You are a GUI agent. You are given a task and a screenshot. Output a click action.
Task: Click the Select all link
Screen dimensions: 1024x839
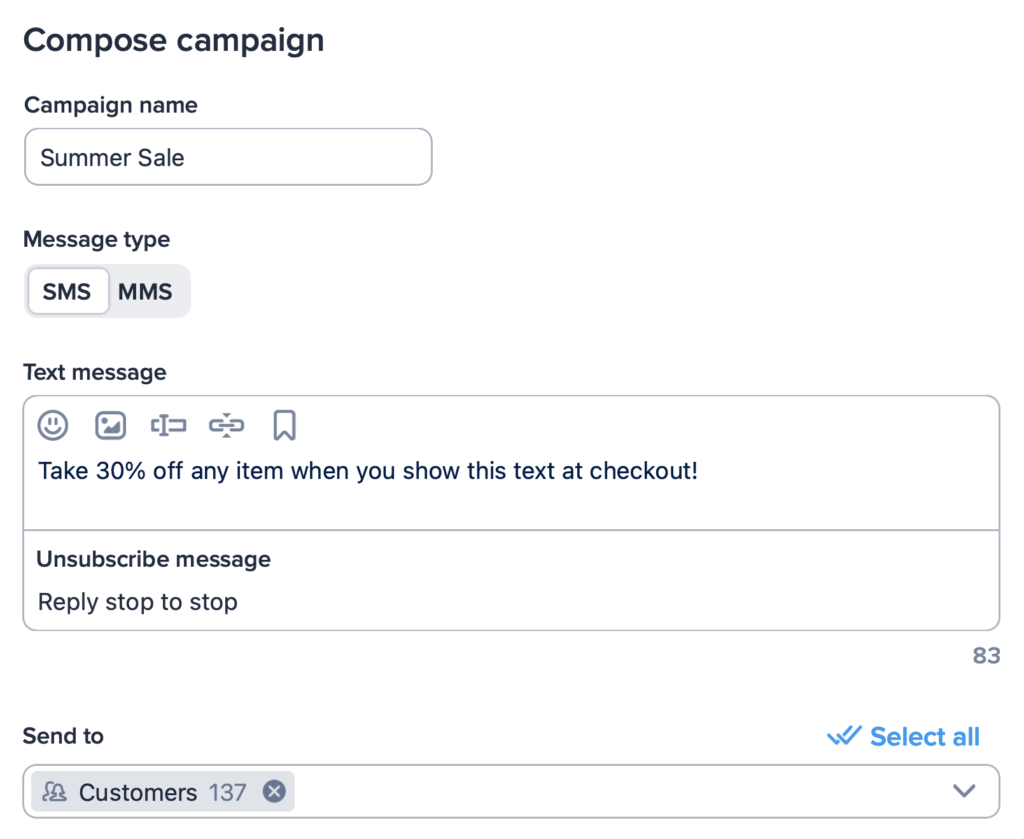click(x=923, y=736)
